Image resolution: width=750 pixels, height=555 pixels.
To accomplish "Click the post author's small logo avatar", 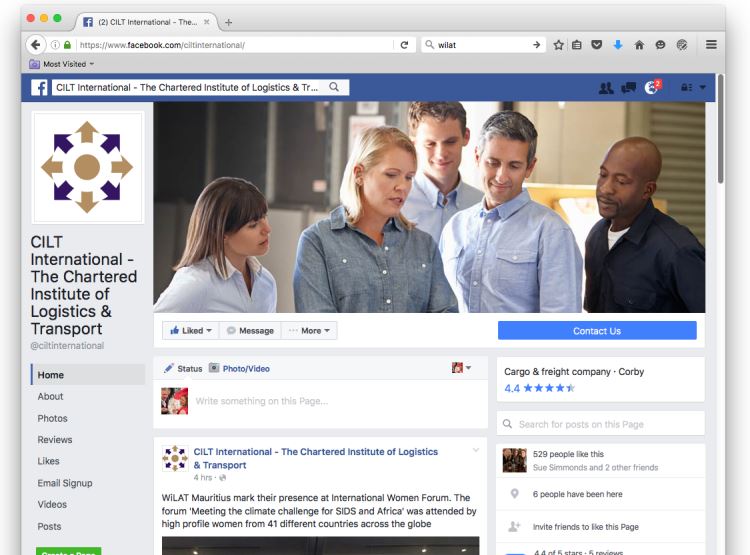I will pyautogui.click(x=175, y=458).
